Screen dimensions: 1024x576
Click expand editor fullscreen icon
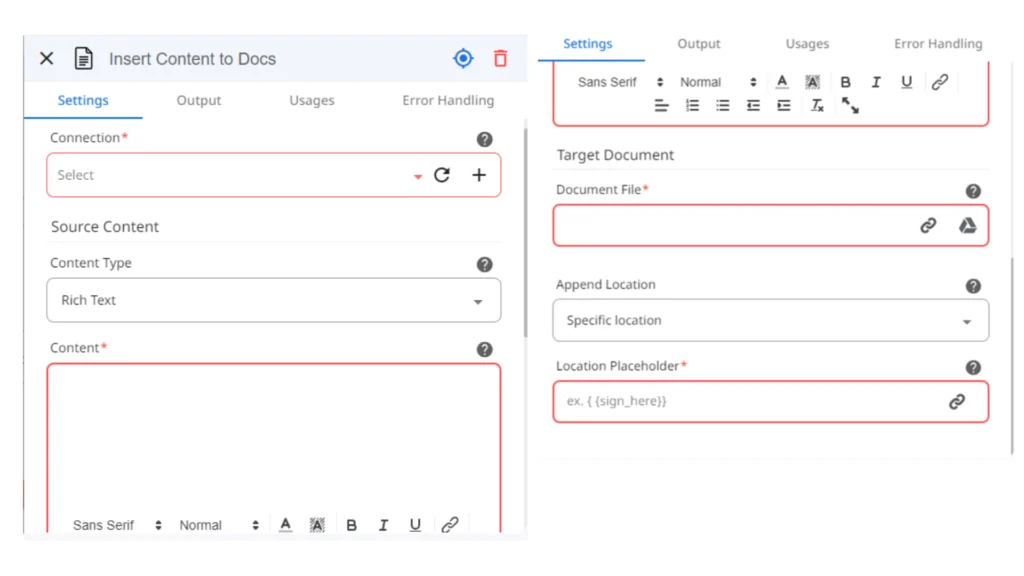(850, 105)
